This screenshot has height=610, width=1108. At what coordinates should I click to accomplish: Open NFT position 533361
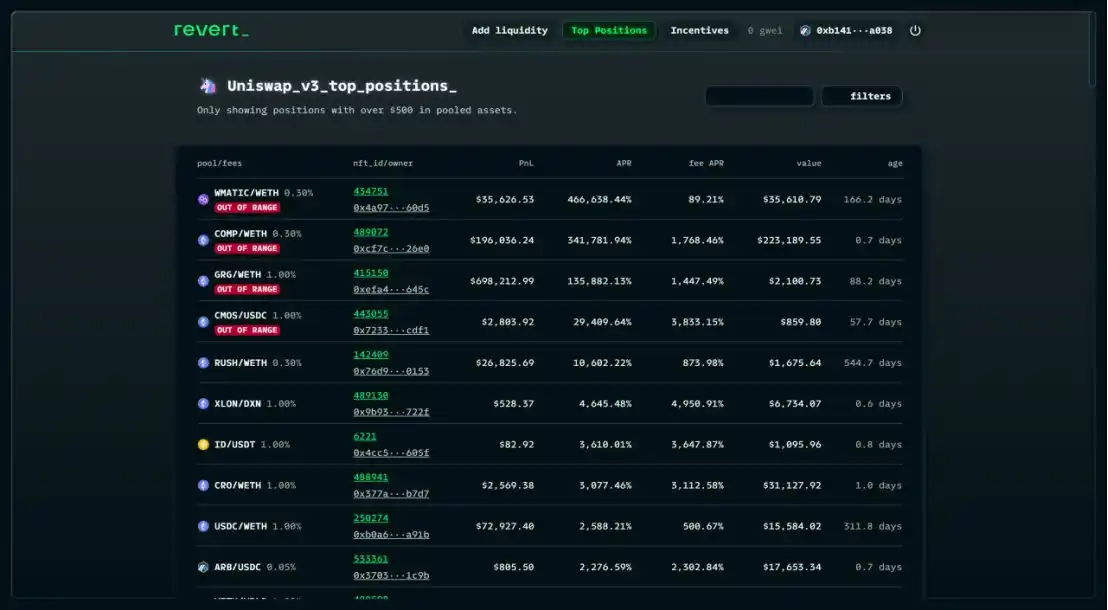click(371, 559)
